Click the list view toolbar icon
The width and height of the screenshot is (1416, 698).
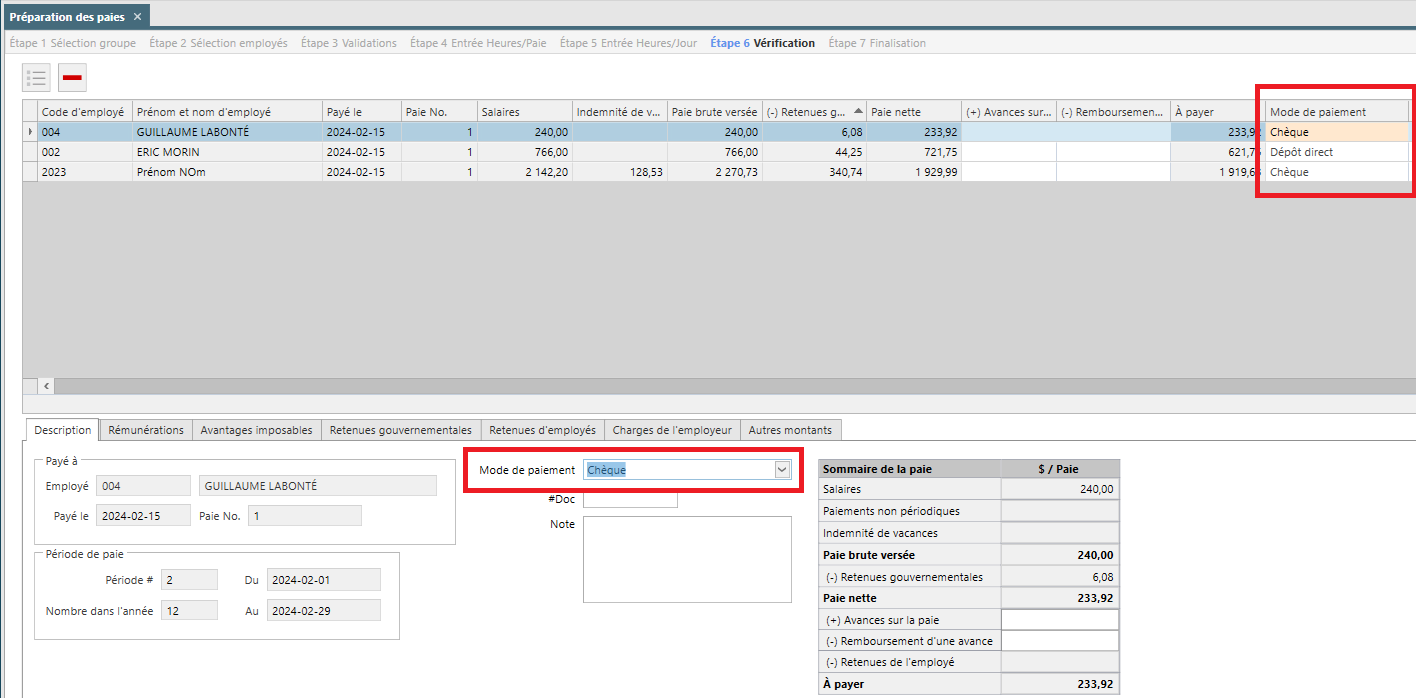coord(36,77)
